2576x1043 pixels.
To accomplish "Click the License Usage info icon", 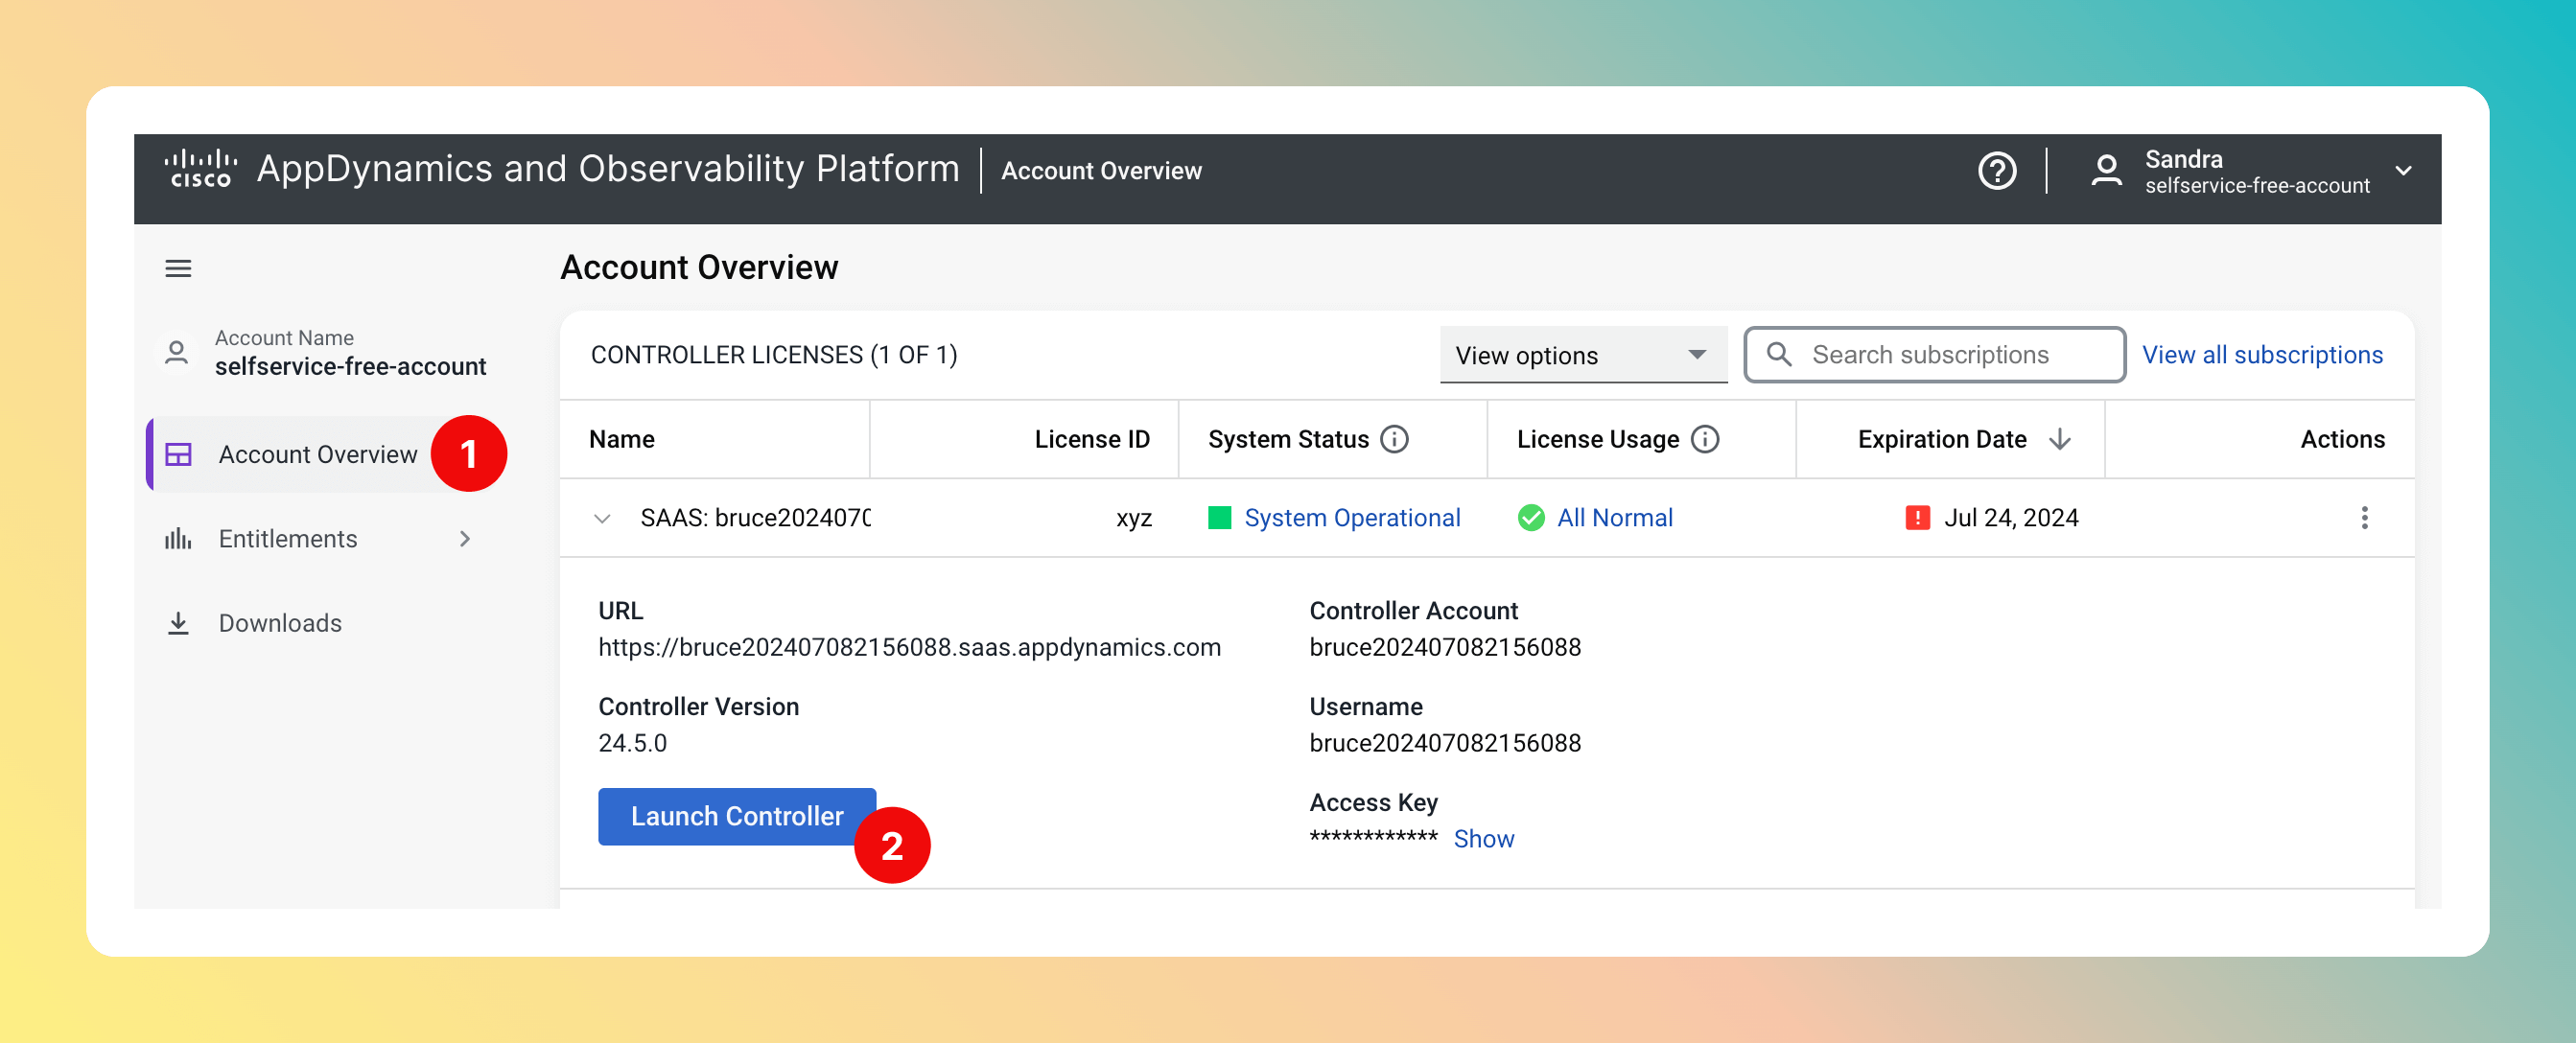I will 1704,439.
